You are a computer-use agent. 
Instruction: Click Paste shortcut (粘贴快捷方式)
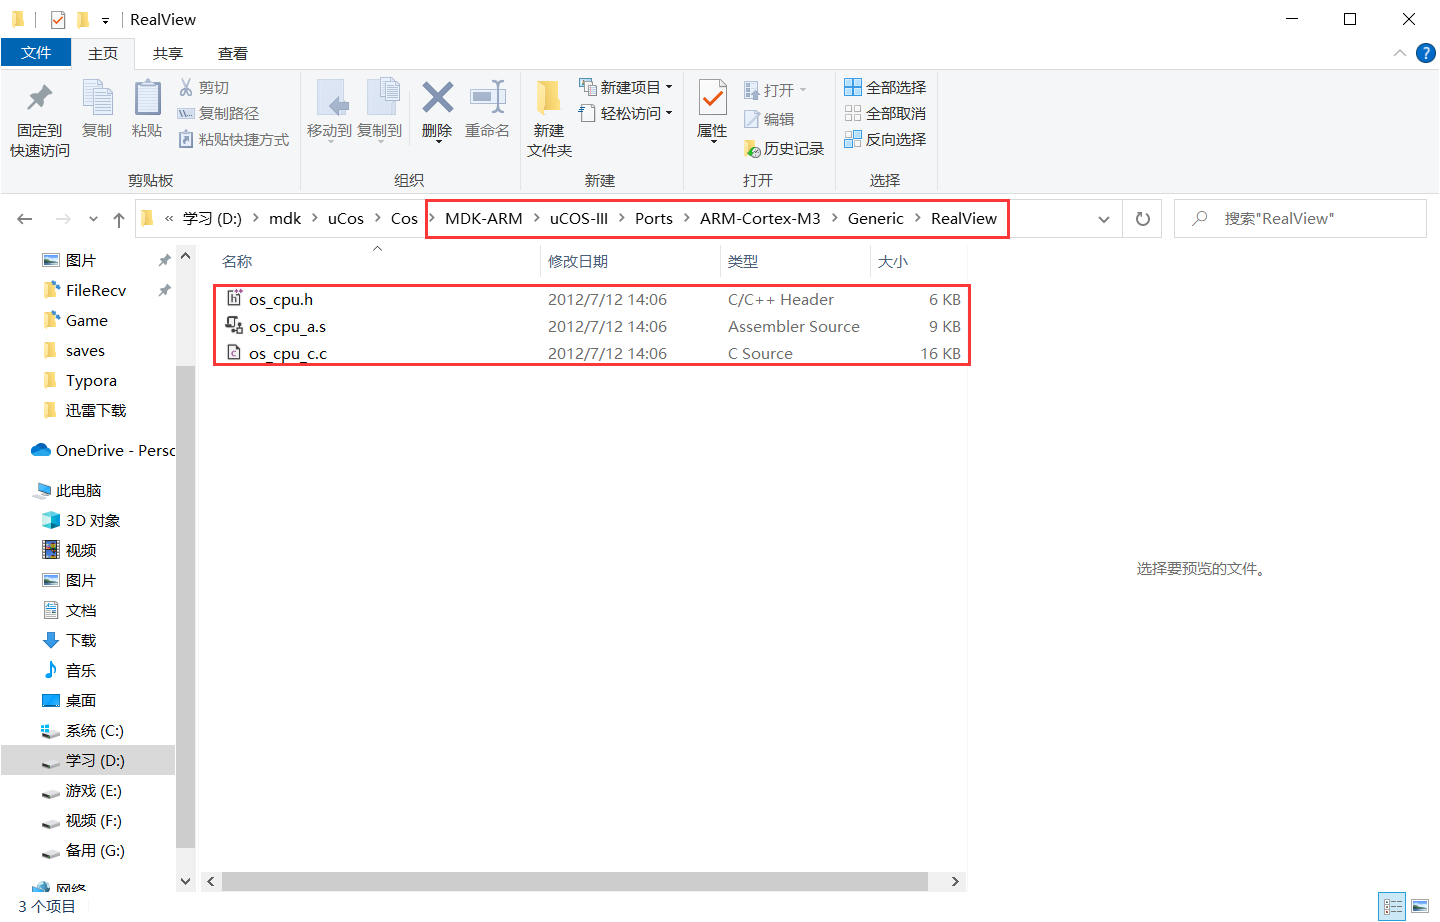click(x=234, y=139)
